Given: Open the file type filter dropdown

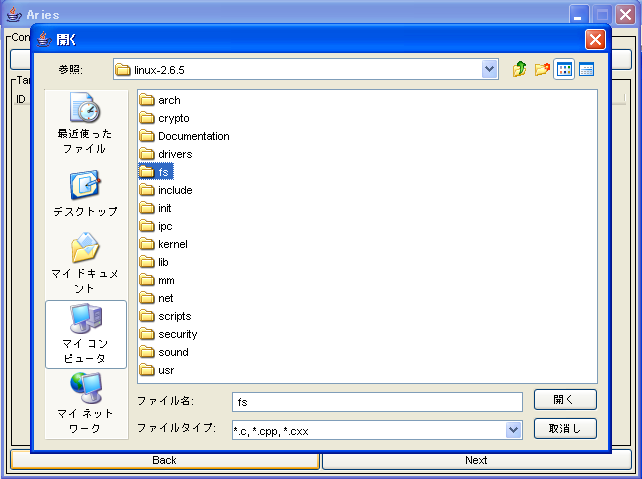Looking at the screenshot, I should [x=513, y=430].
